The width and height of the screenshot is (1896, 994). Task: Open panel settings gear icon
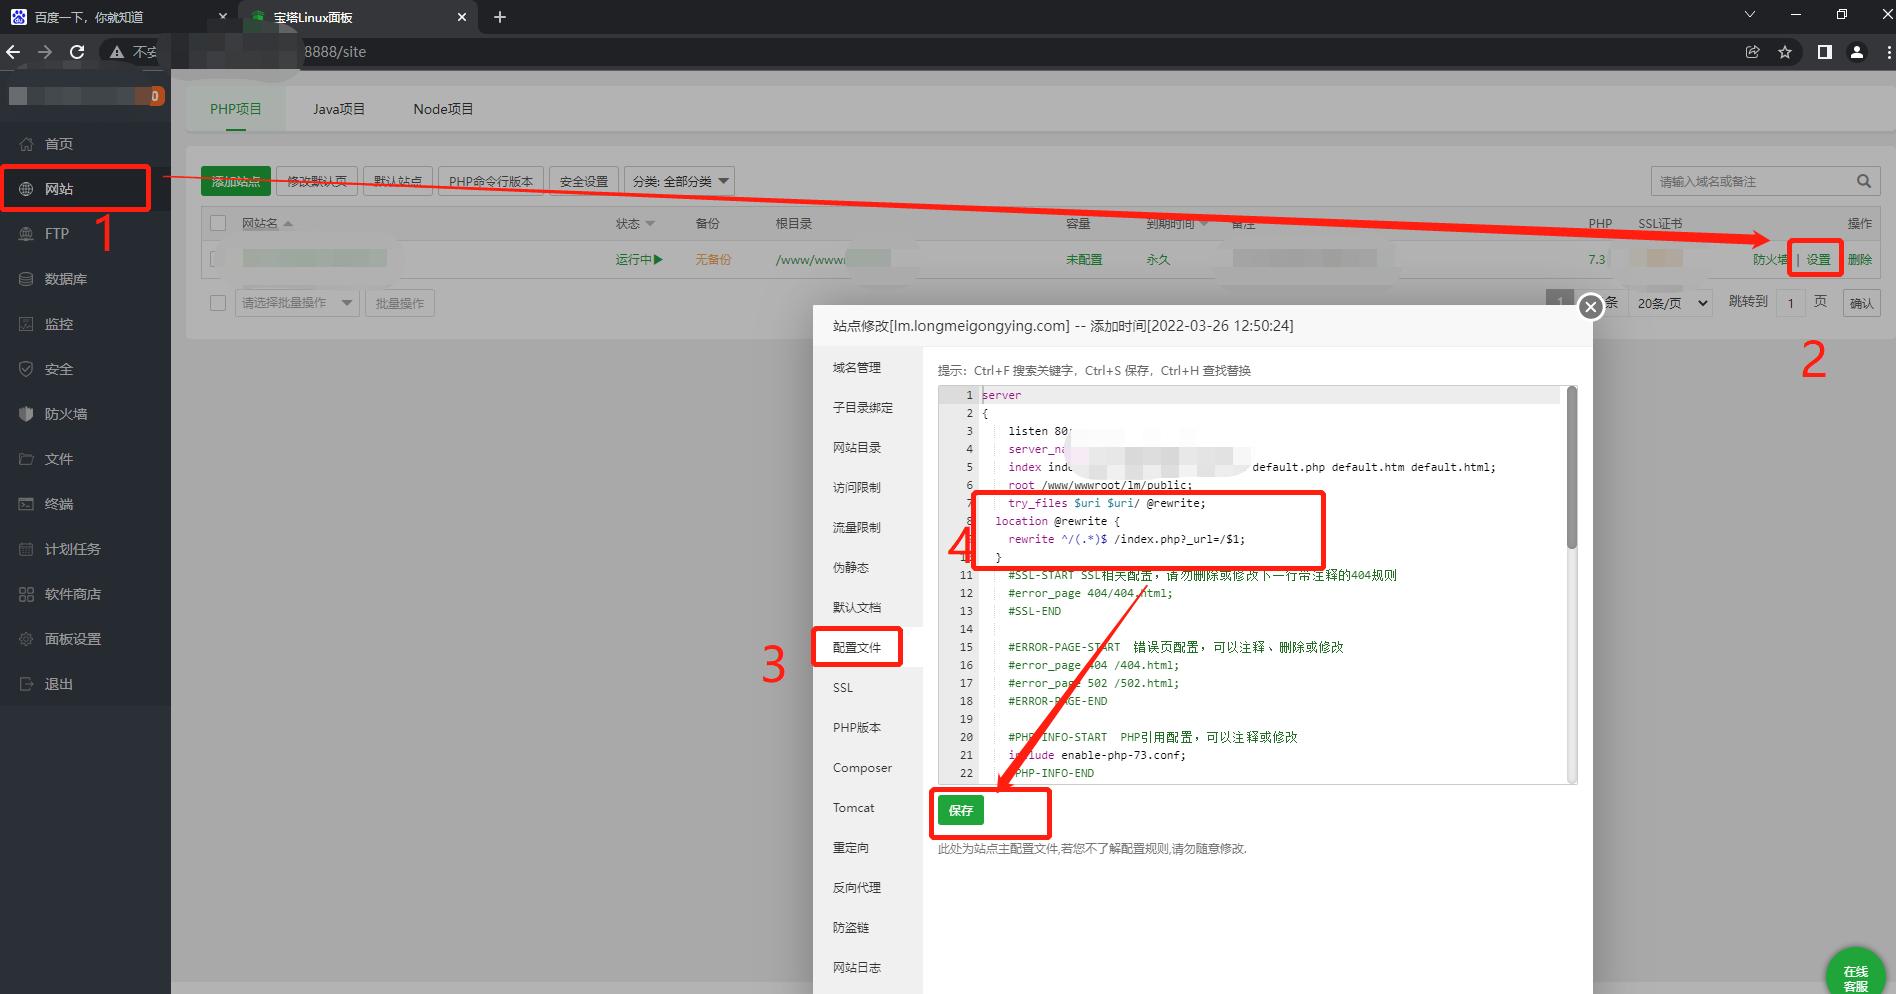(27, 639)
